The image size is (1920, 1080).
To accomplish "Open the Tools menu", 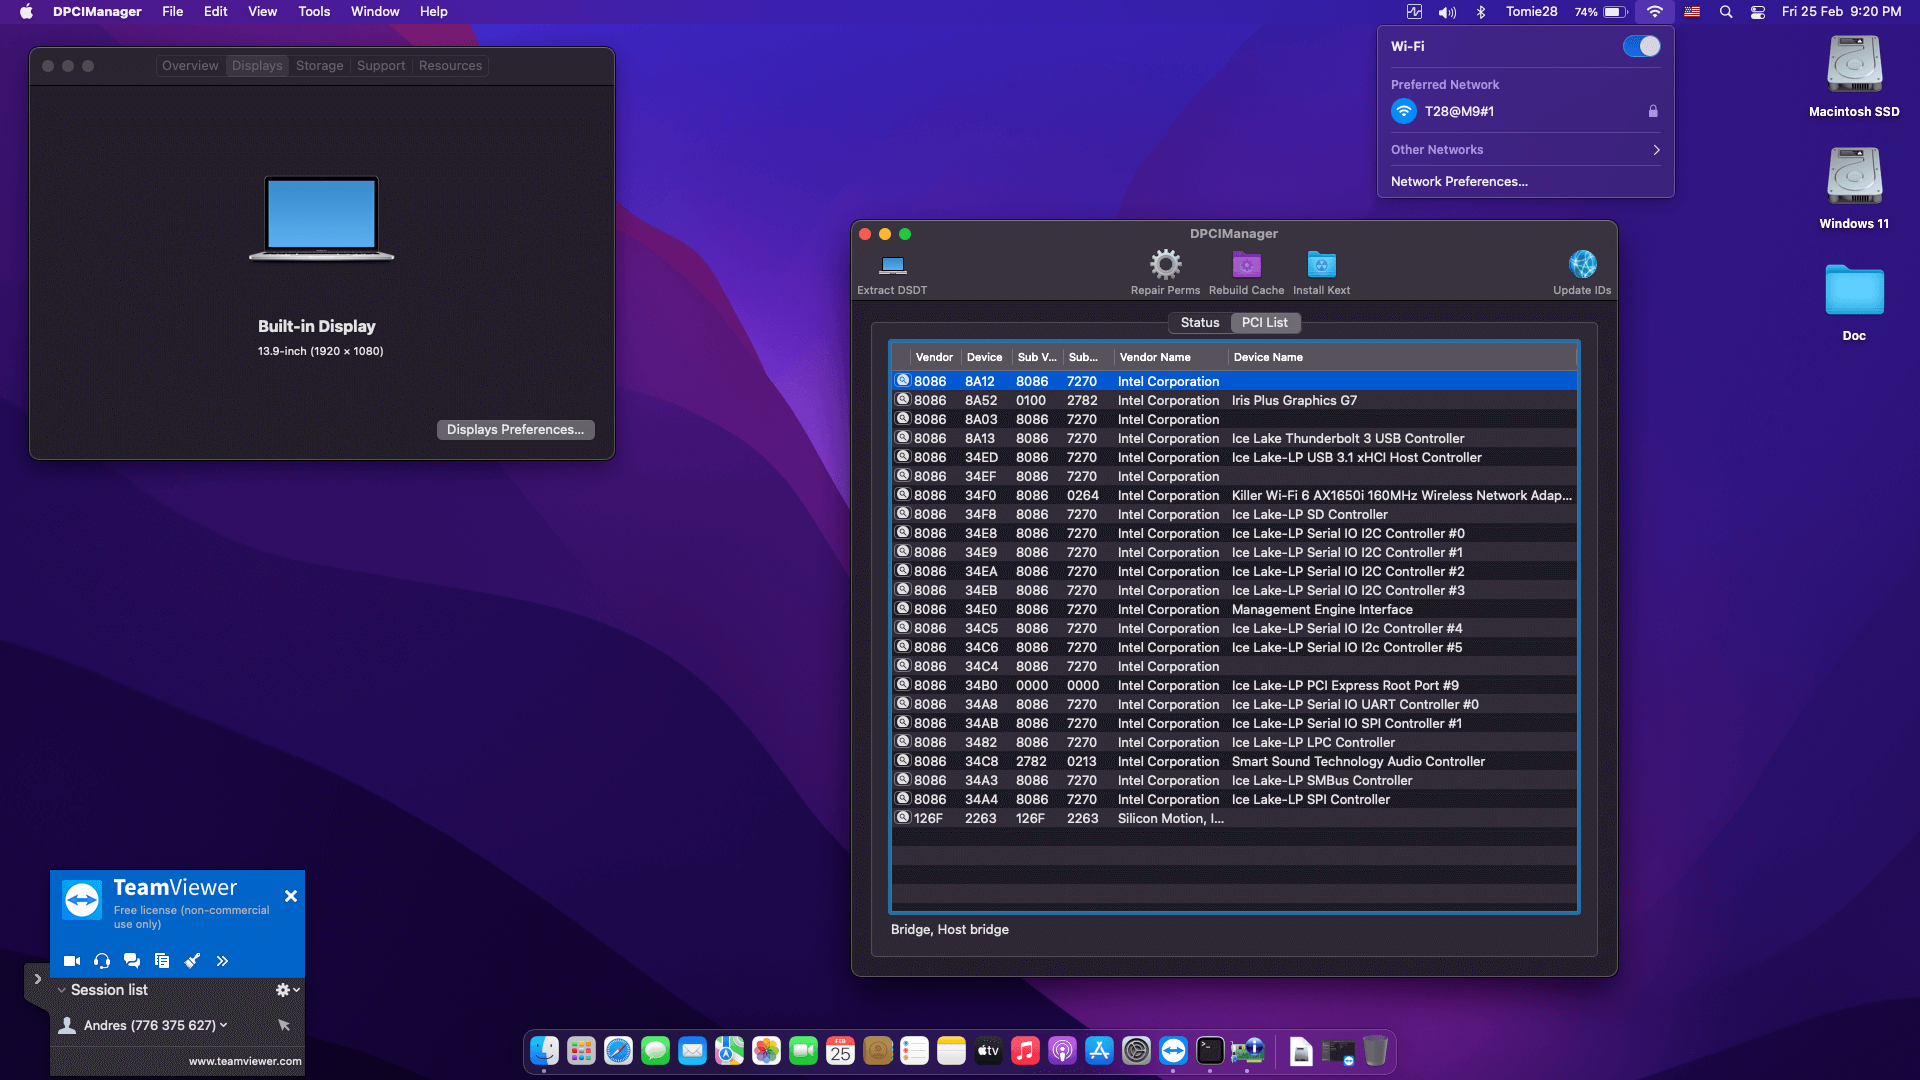I will tap(314, 11).
